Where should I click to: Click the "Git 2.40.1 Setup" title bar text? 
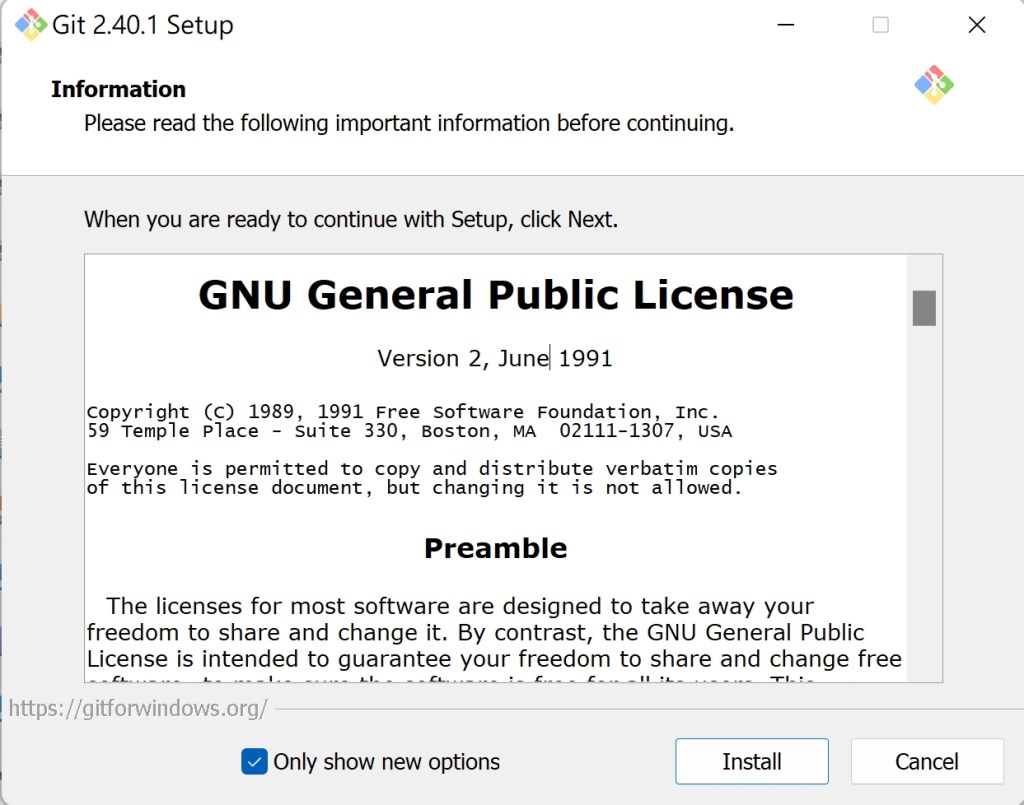tap(142, 25)
